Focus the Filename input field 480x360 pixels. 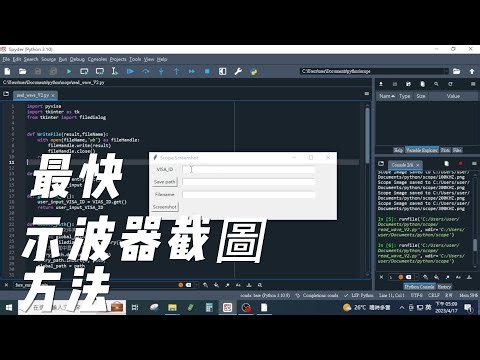[x=249, y=194]
